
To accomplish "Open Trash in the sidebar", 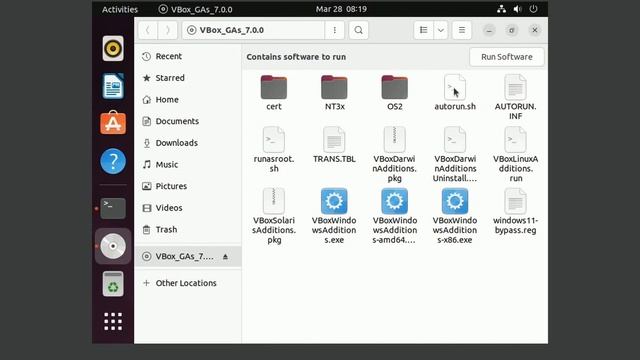I will click(188, 229).
